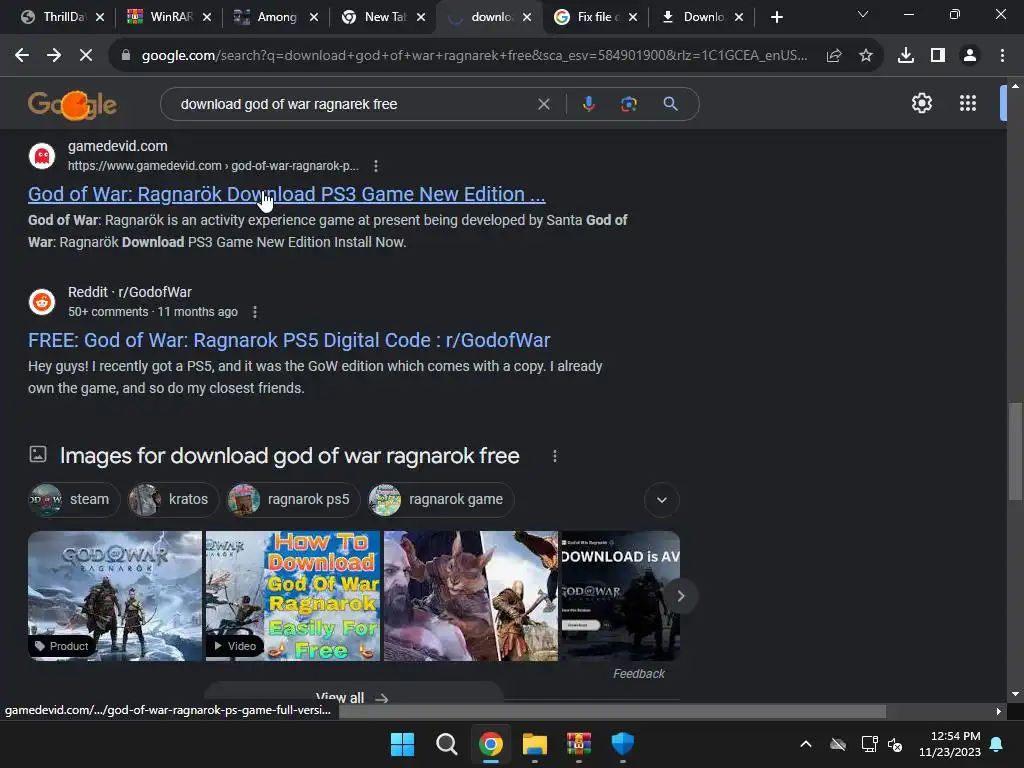Viewport: 1024px width, 768px height.
Task: Open clock and date in taskbar
Action: pyautogui.click(x=950, y=744)
